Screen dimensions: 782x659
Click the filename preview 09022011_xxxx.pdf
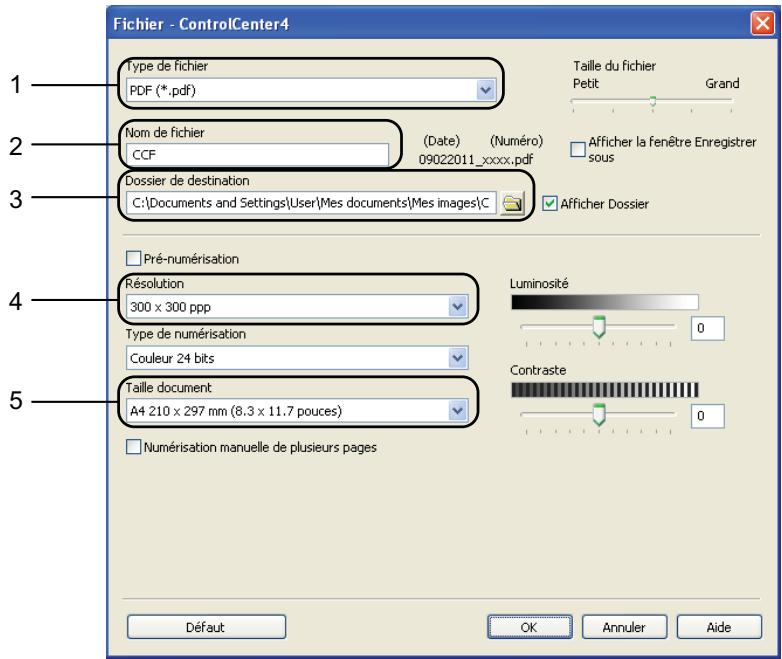coord(475,160)
